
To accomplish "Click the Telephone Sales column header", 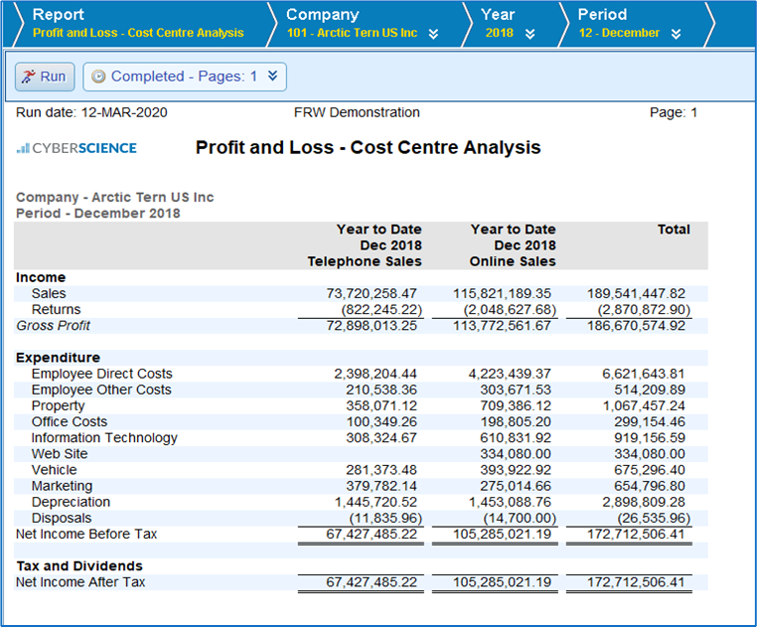I will [364, 261].
